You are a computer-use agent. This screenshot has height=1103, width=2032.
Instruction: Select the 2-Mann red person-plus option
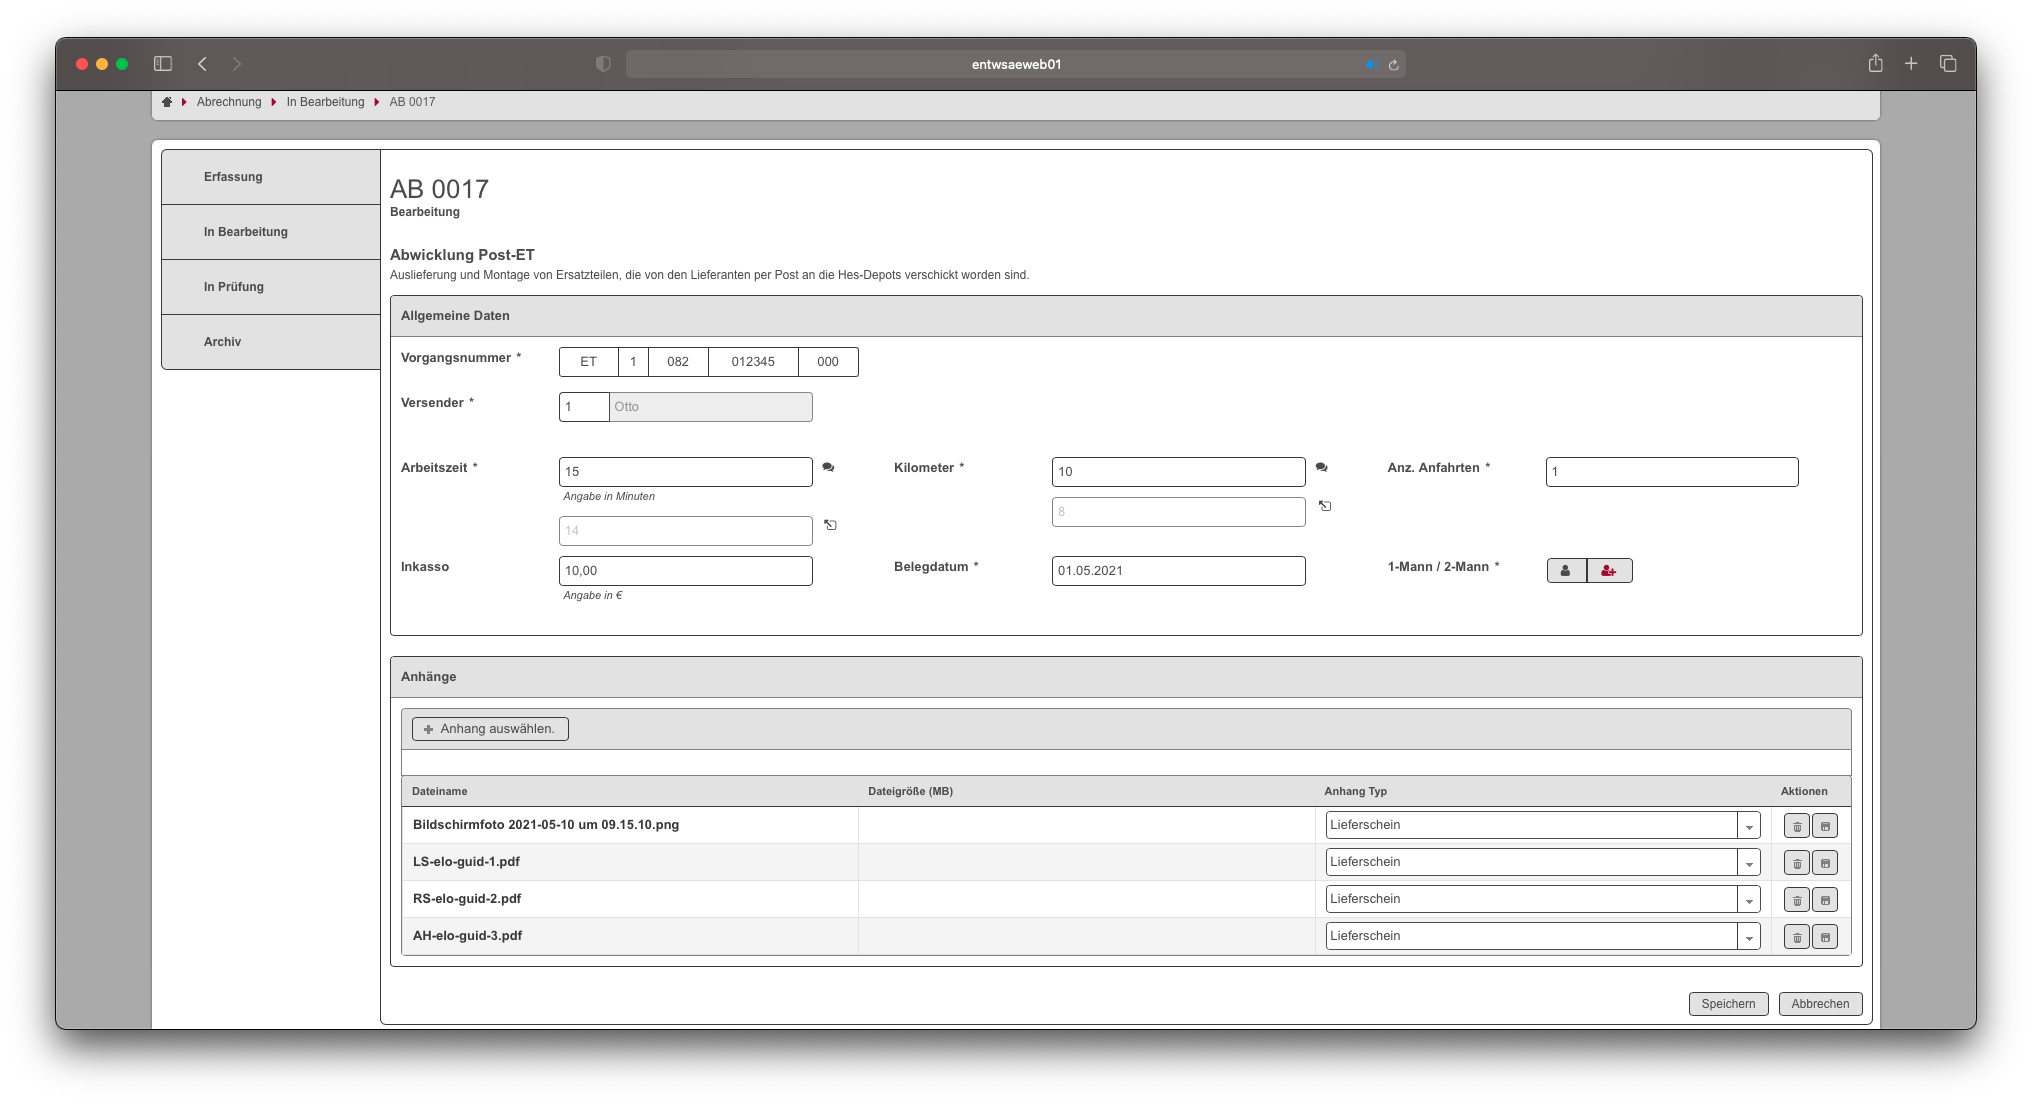(1609, 570)
